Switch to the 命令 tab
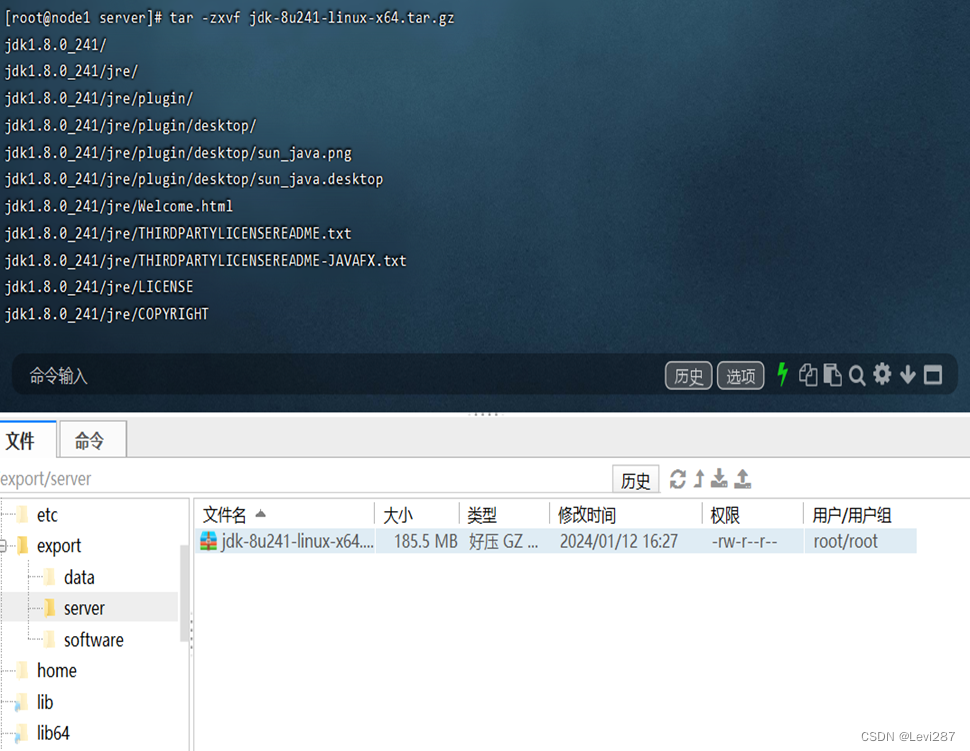This screenshot has height=751, width=970. click(x=91, y=439)
